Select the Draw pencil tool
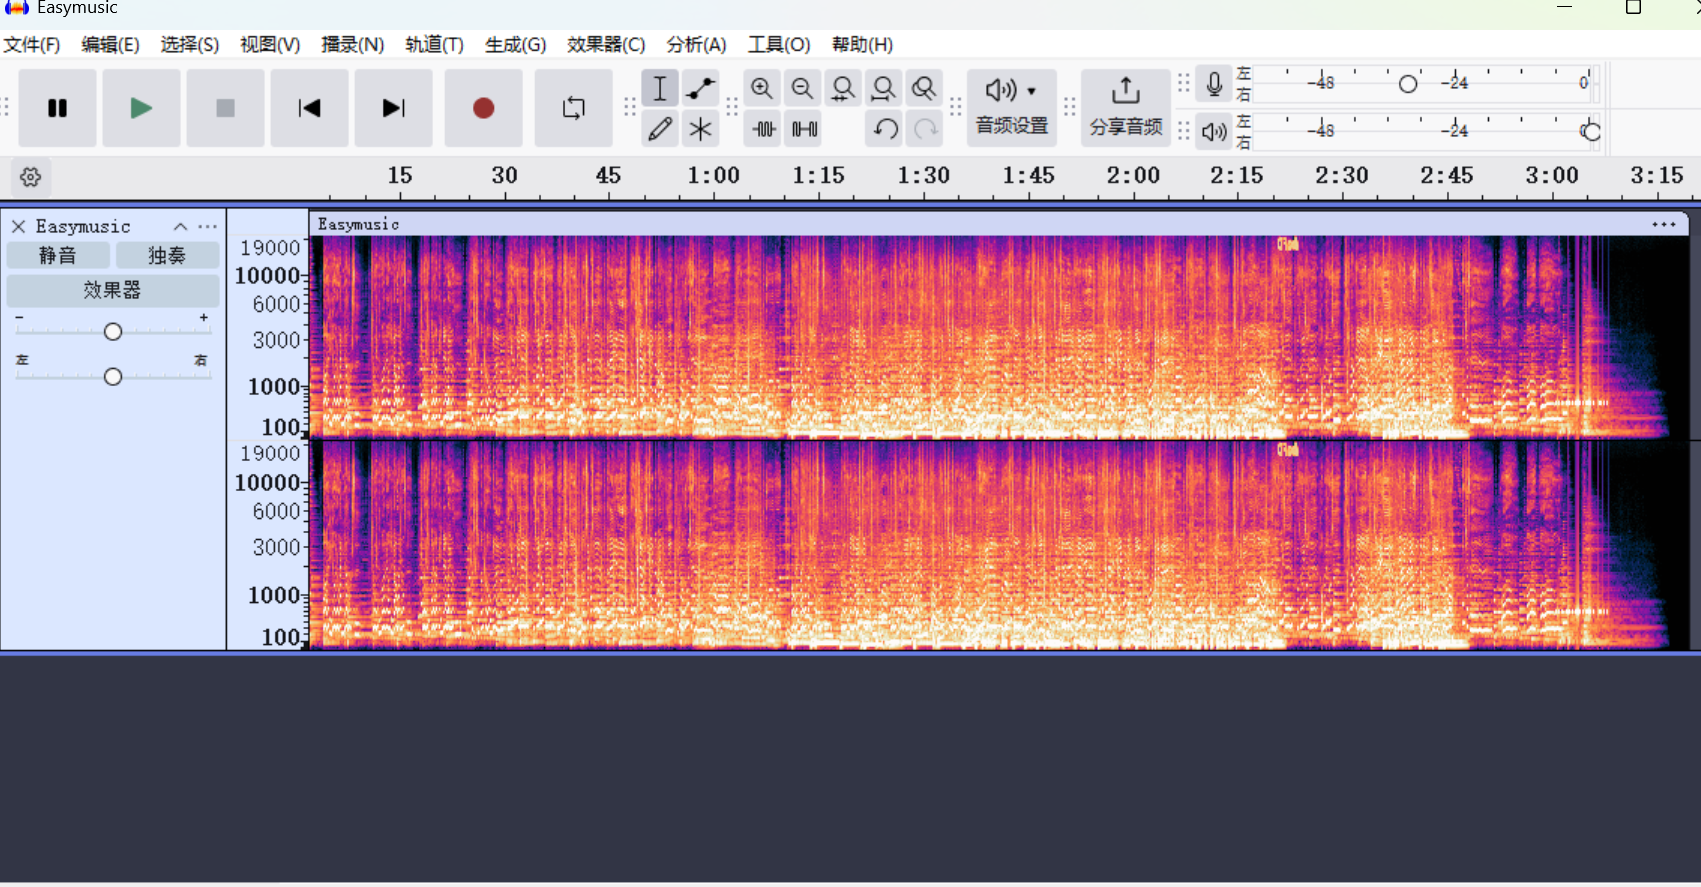The image size is (1701, 887). point(660,129)
